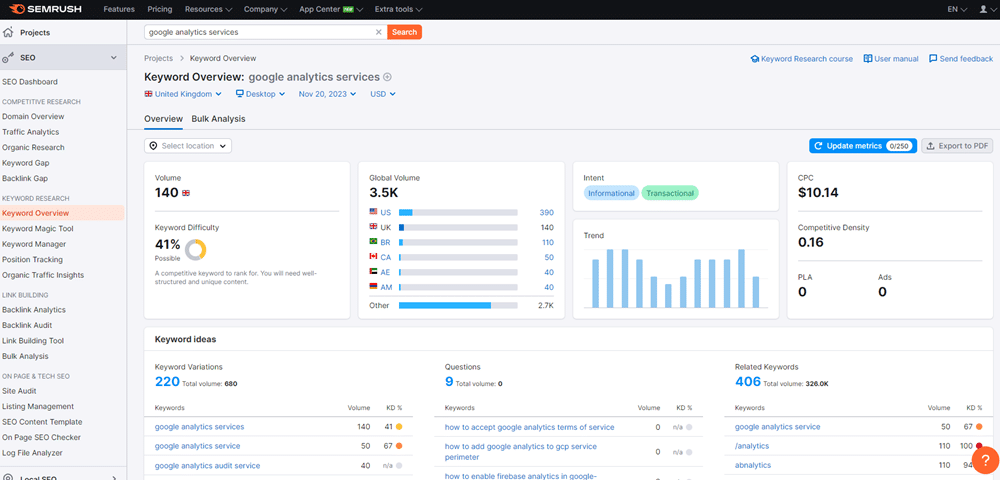1000x480 pixels.
Task: Click the US global volume bar
Action: click(x=458, y=212)
